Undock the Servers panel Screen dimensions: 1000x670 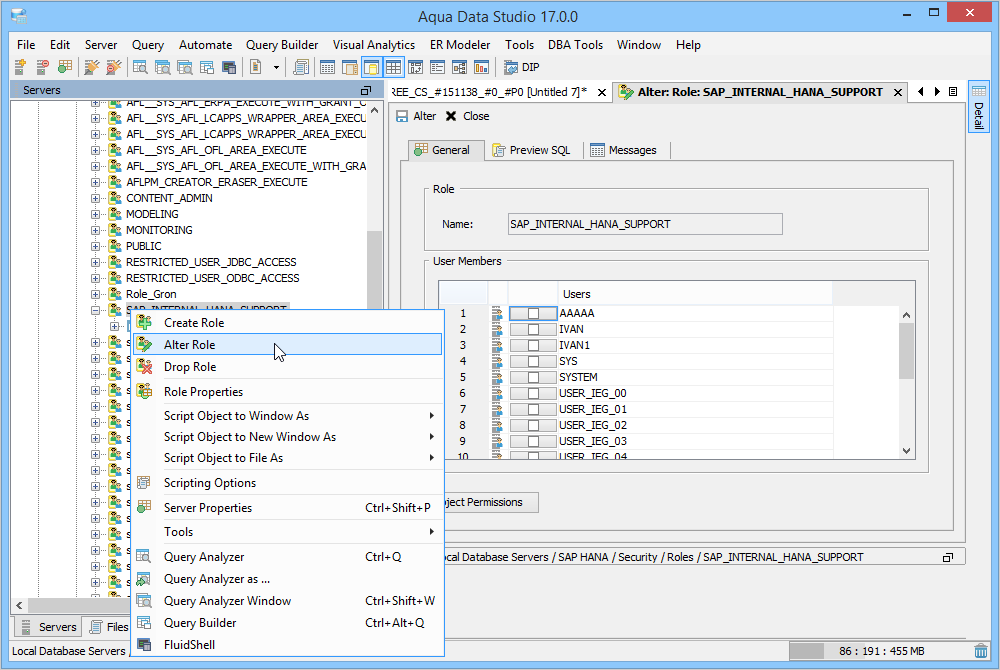[366, 91]
